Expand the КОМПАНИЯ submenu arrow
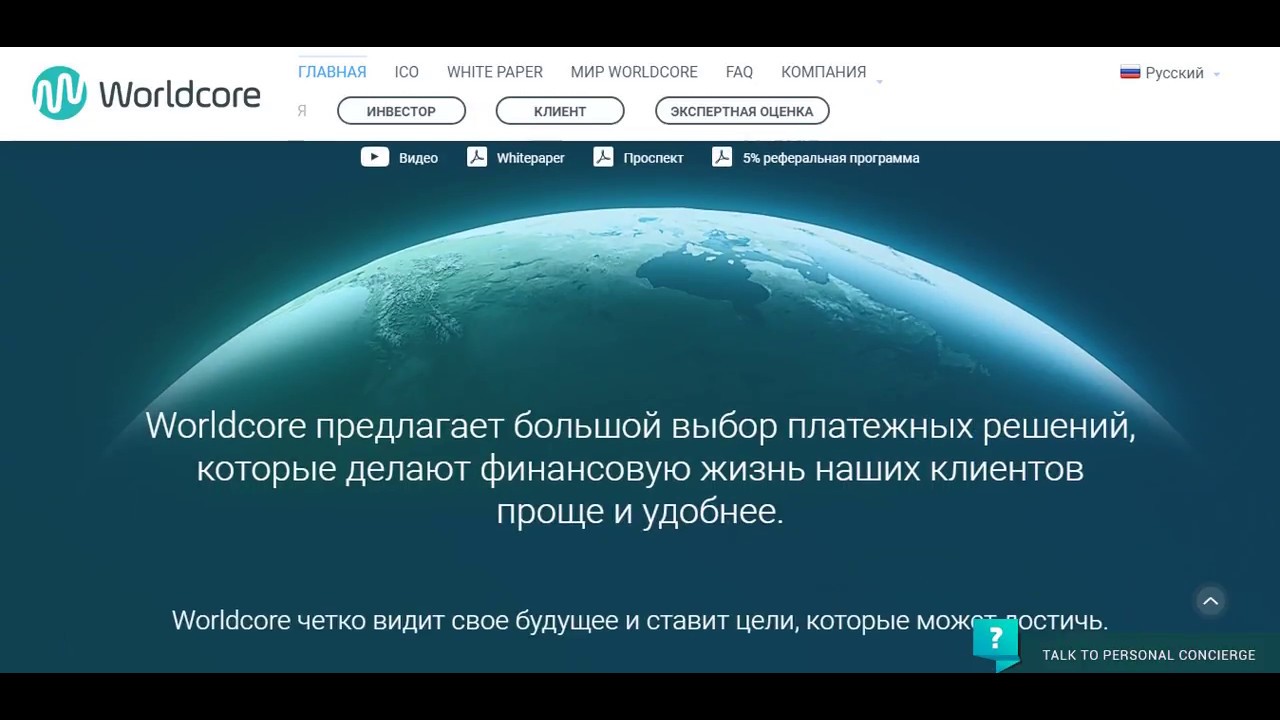1280x720 pixels. pyautogui.click(x=879, y=80)
